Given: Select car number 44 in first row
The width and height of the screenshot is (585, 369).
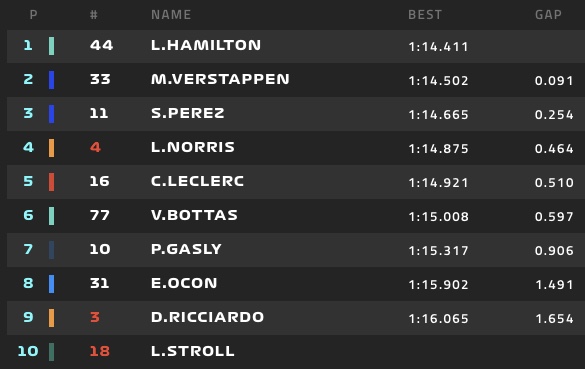Looking at the screenshot, I should pyautogui.click(x=101, y=45).
